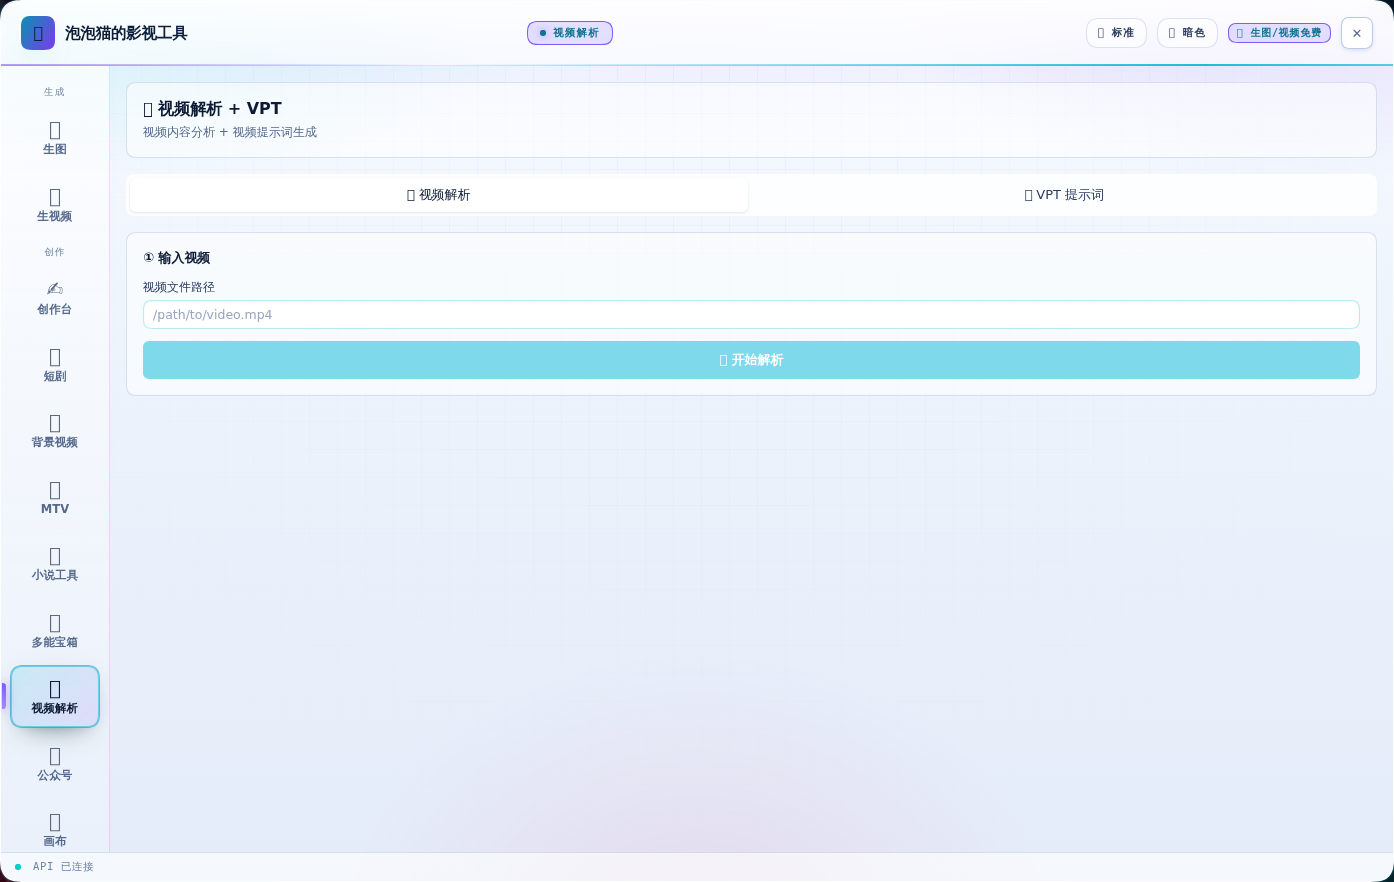Open the 生图 sidebar item
This screenshot has width=1394, height=882.
coord(55,138)
